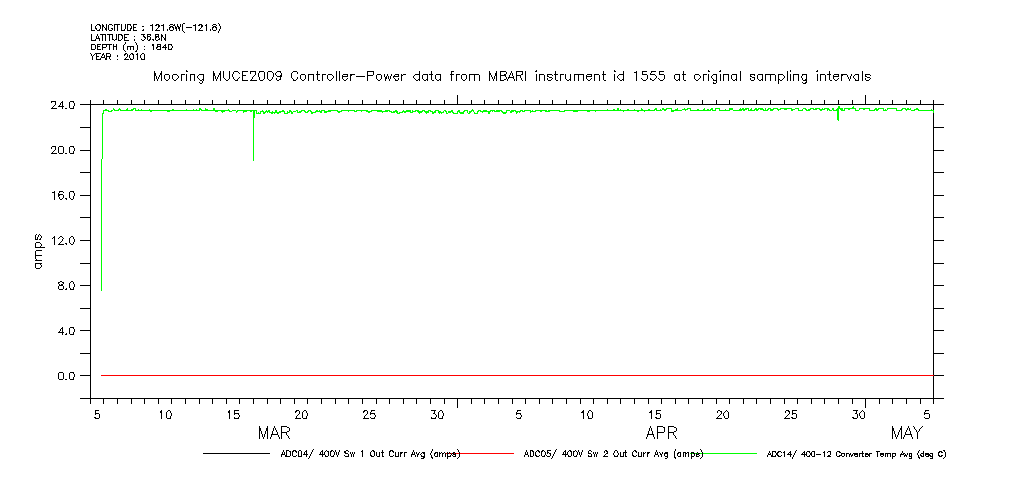Select the MAY month label

(x=906, y=433)
